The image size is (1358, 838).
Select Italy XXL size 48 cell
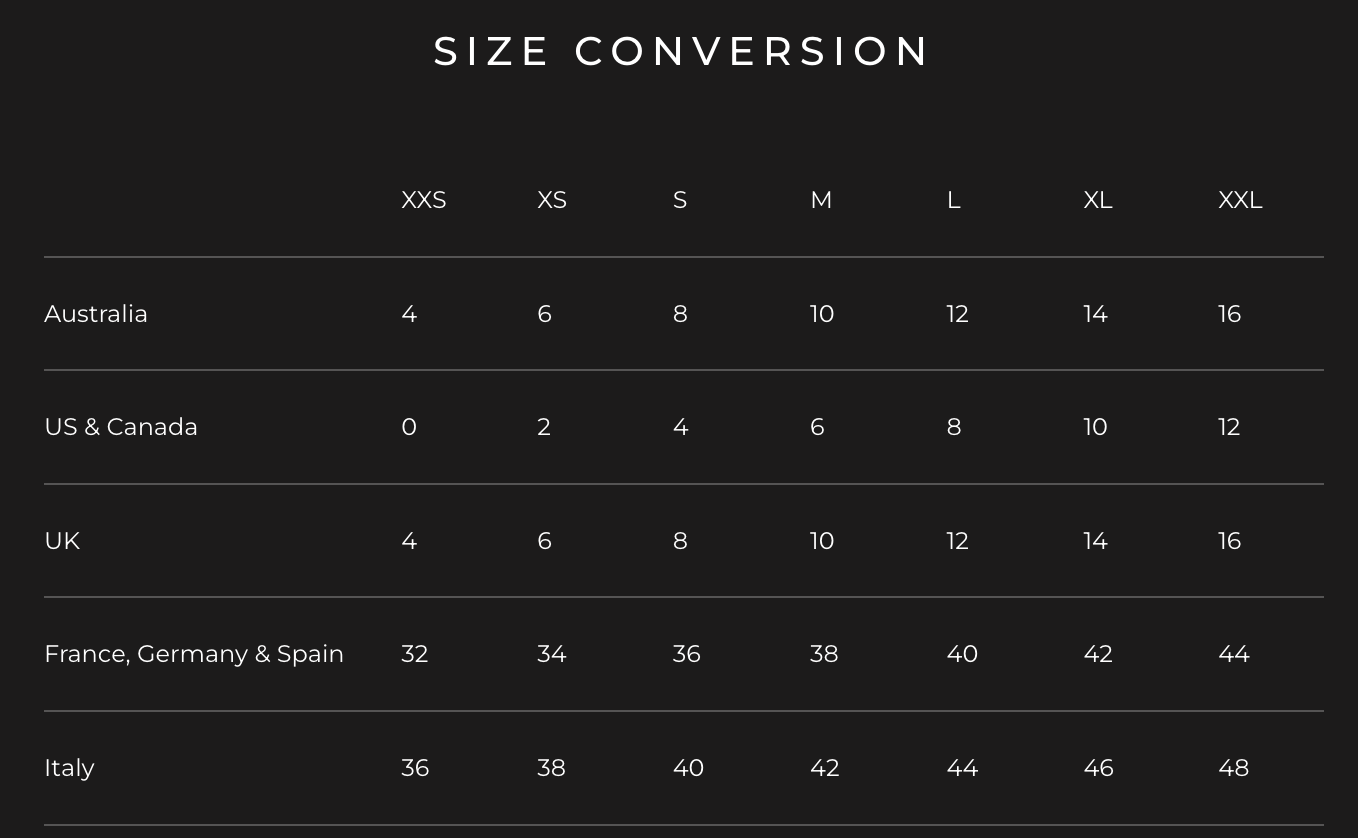(1233, 768)
